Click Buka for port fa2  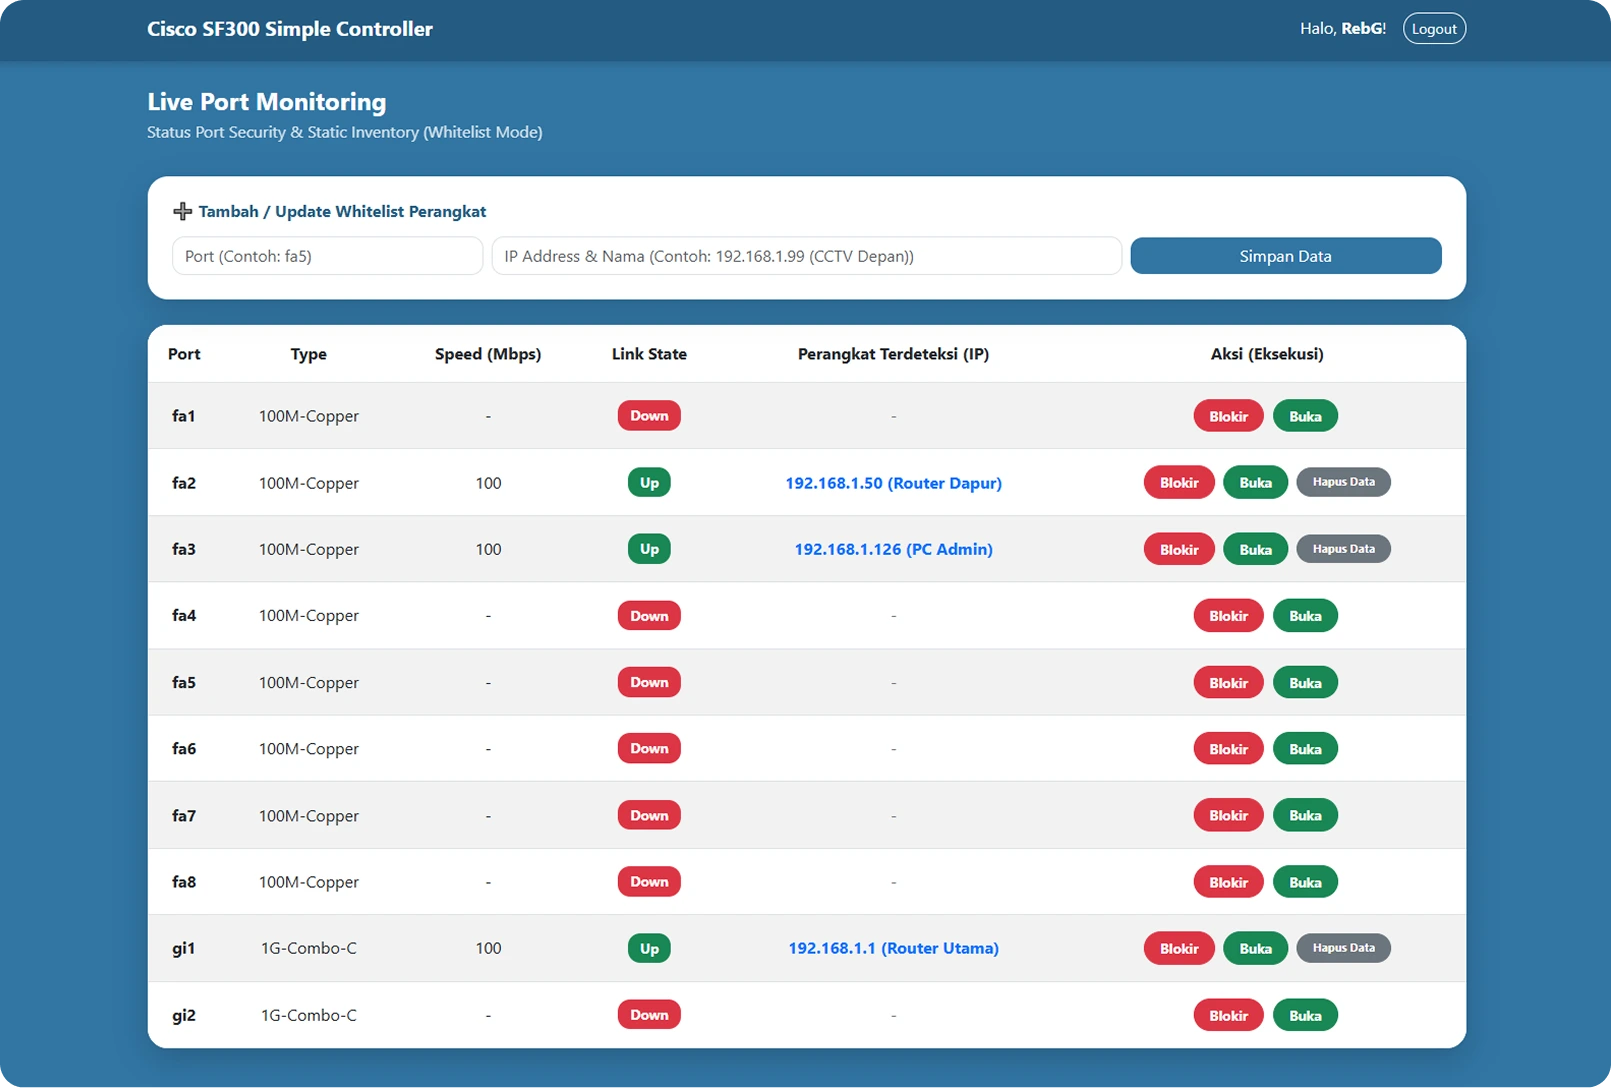coord(1255,482)
